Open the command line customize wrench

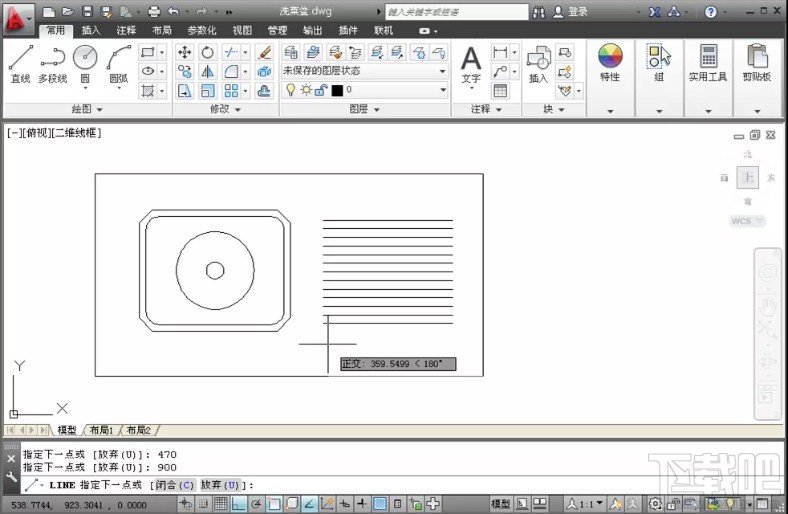click(x=11, y=477)
